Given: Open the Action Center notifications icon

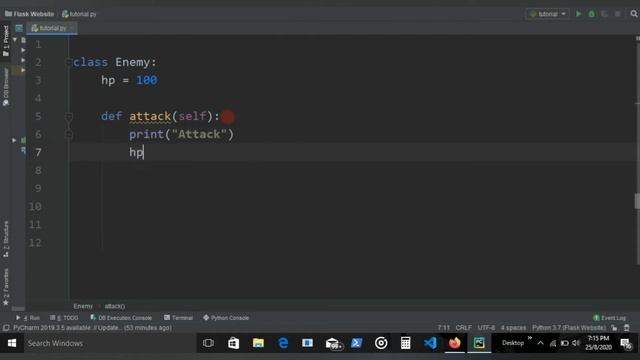Looking at the screenshot, I should pos(626,344).
